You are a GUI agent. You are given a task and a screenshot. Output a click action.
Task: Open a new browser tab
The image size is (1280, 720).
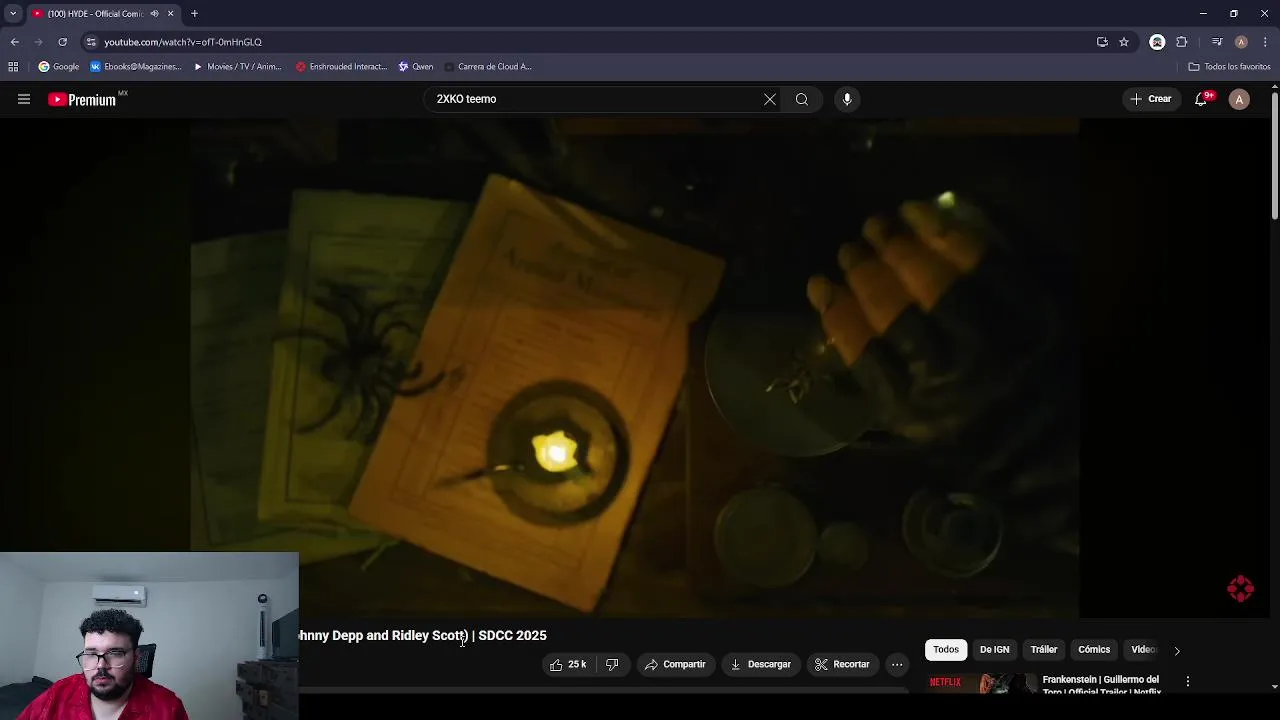pos(194,13)
